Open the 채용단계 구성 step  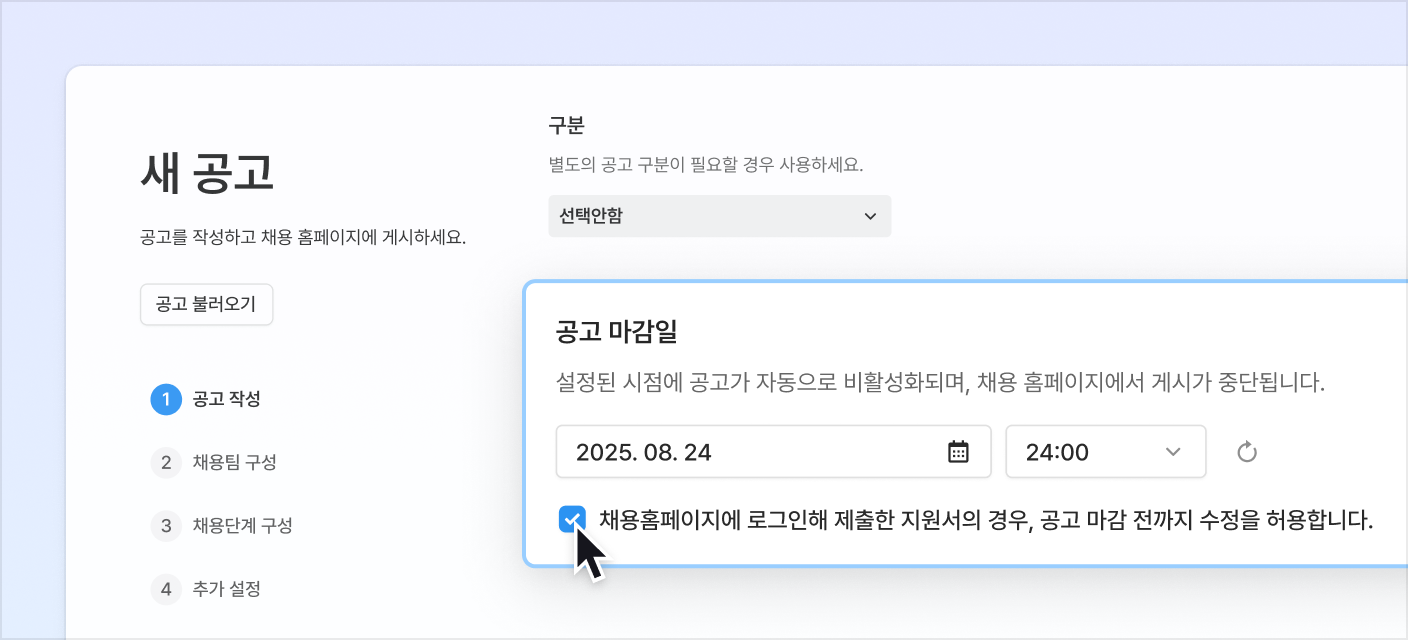[242, 525]
